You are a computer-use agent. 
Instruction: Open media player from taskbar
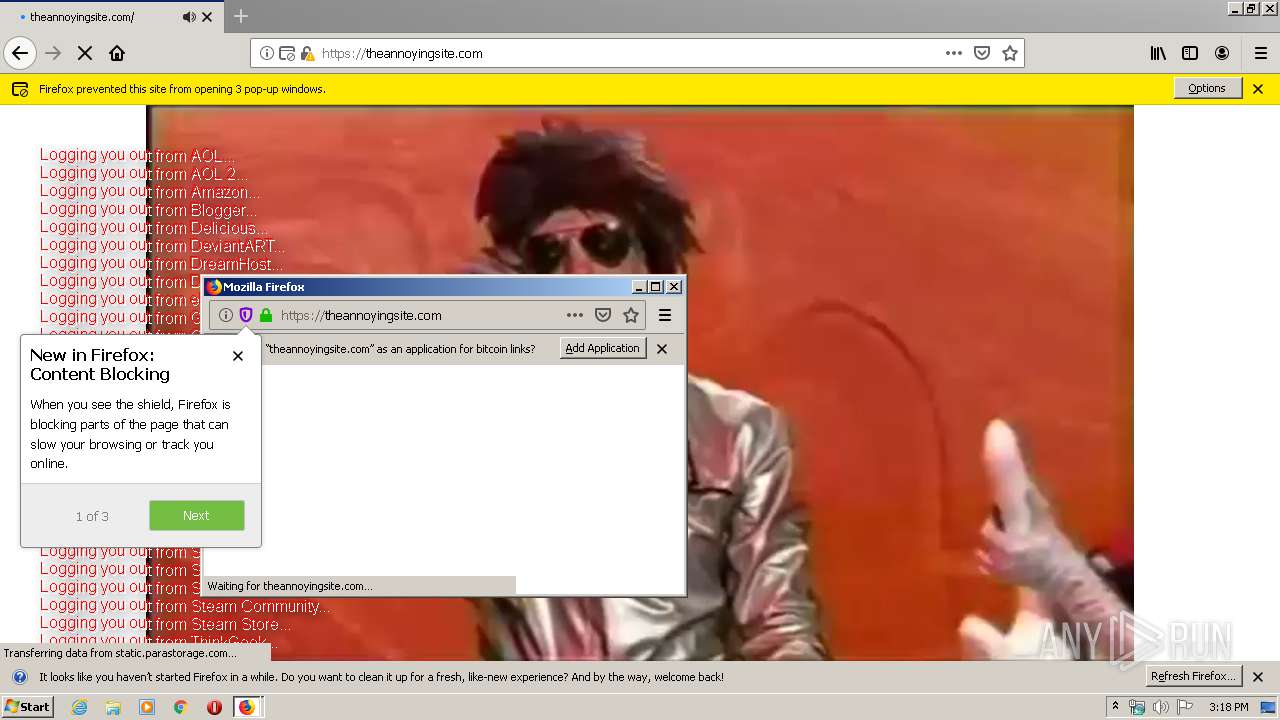pos(147,707)
